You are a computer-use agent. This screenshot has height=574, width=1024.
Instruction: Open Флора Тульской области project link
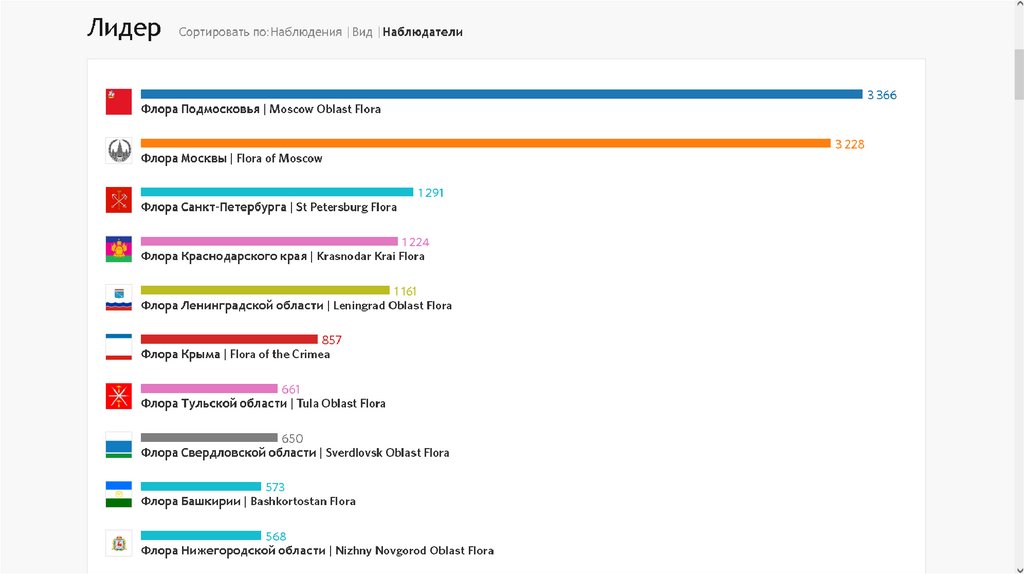coord(263,404)
